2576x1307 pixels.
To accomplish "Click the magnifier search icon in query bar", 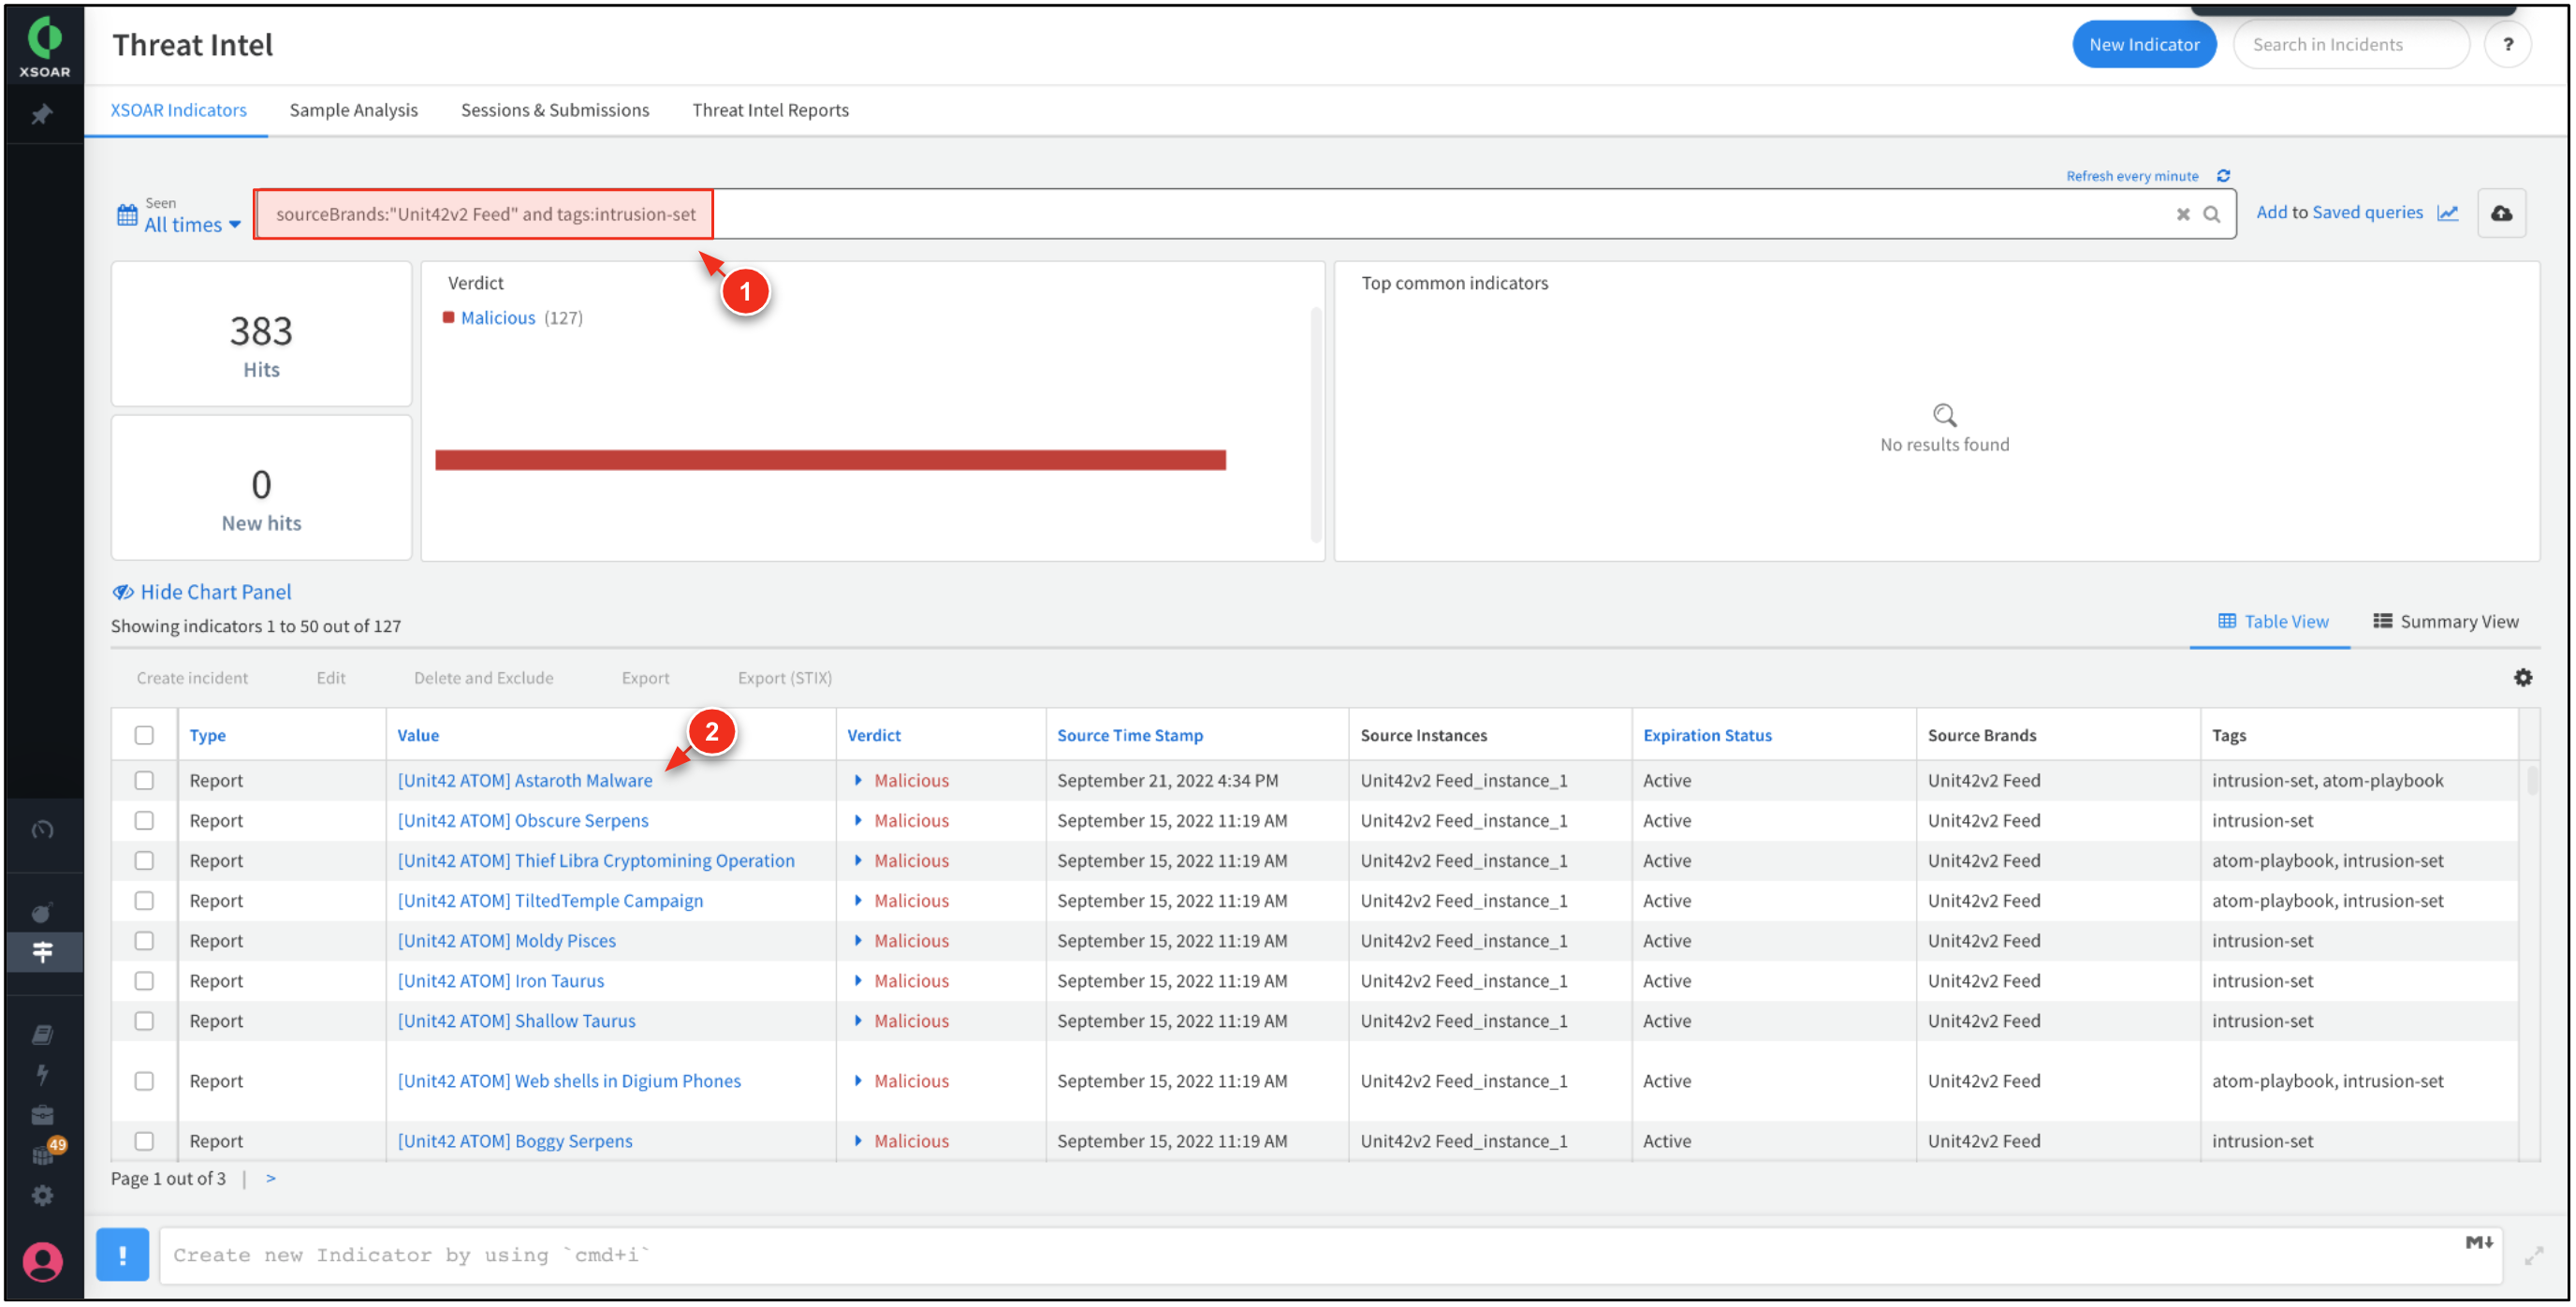I will pos(2211,214).
